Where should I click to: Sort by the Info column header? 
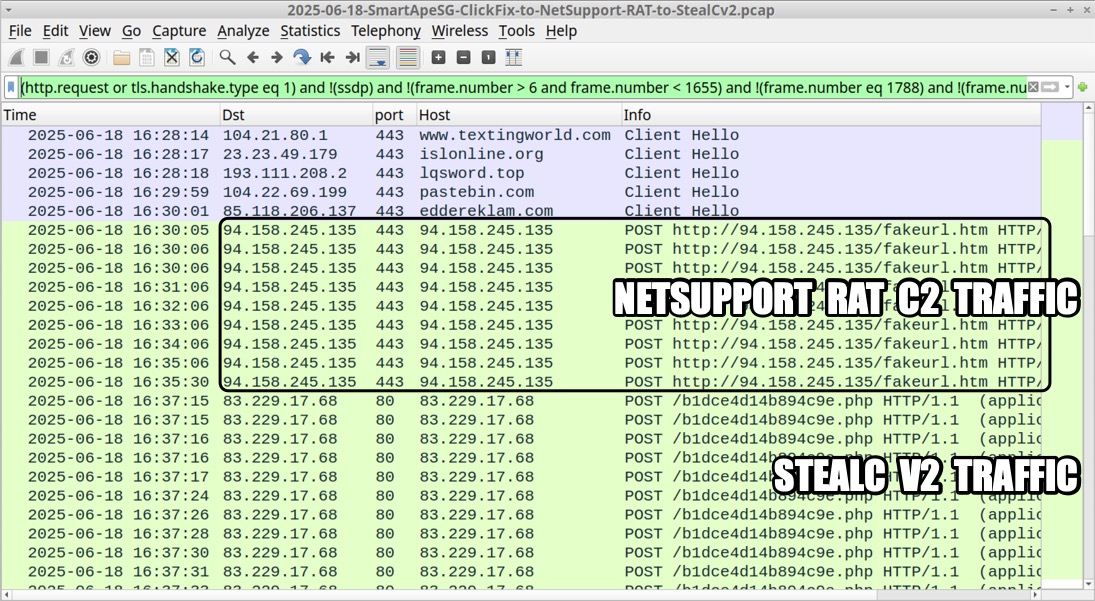831,114
